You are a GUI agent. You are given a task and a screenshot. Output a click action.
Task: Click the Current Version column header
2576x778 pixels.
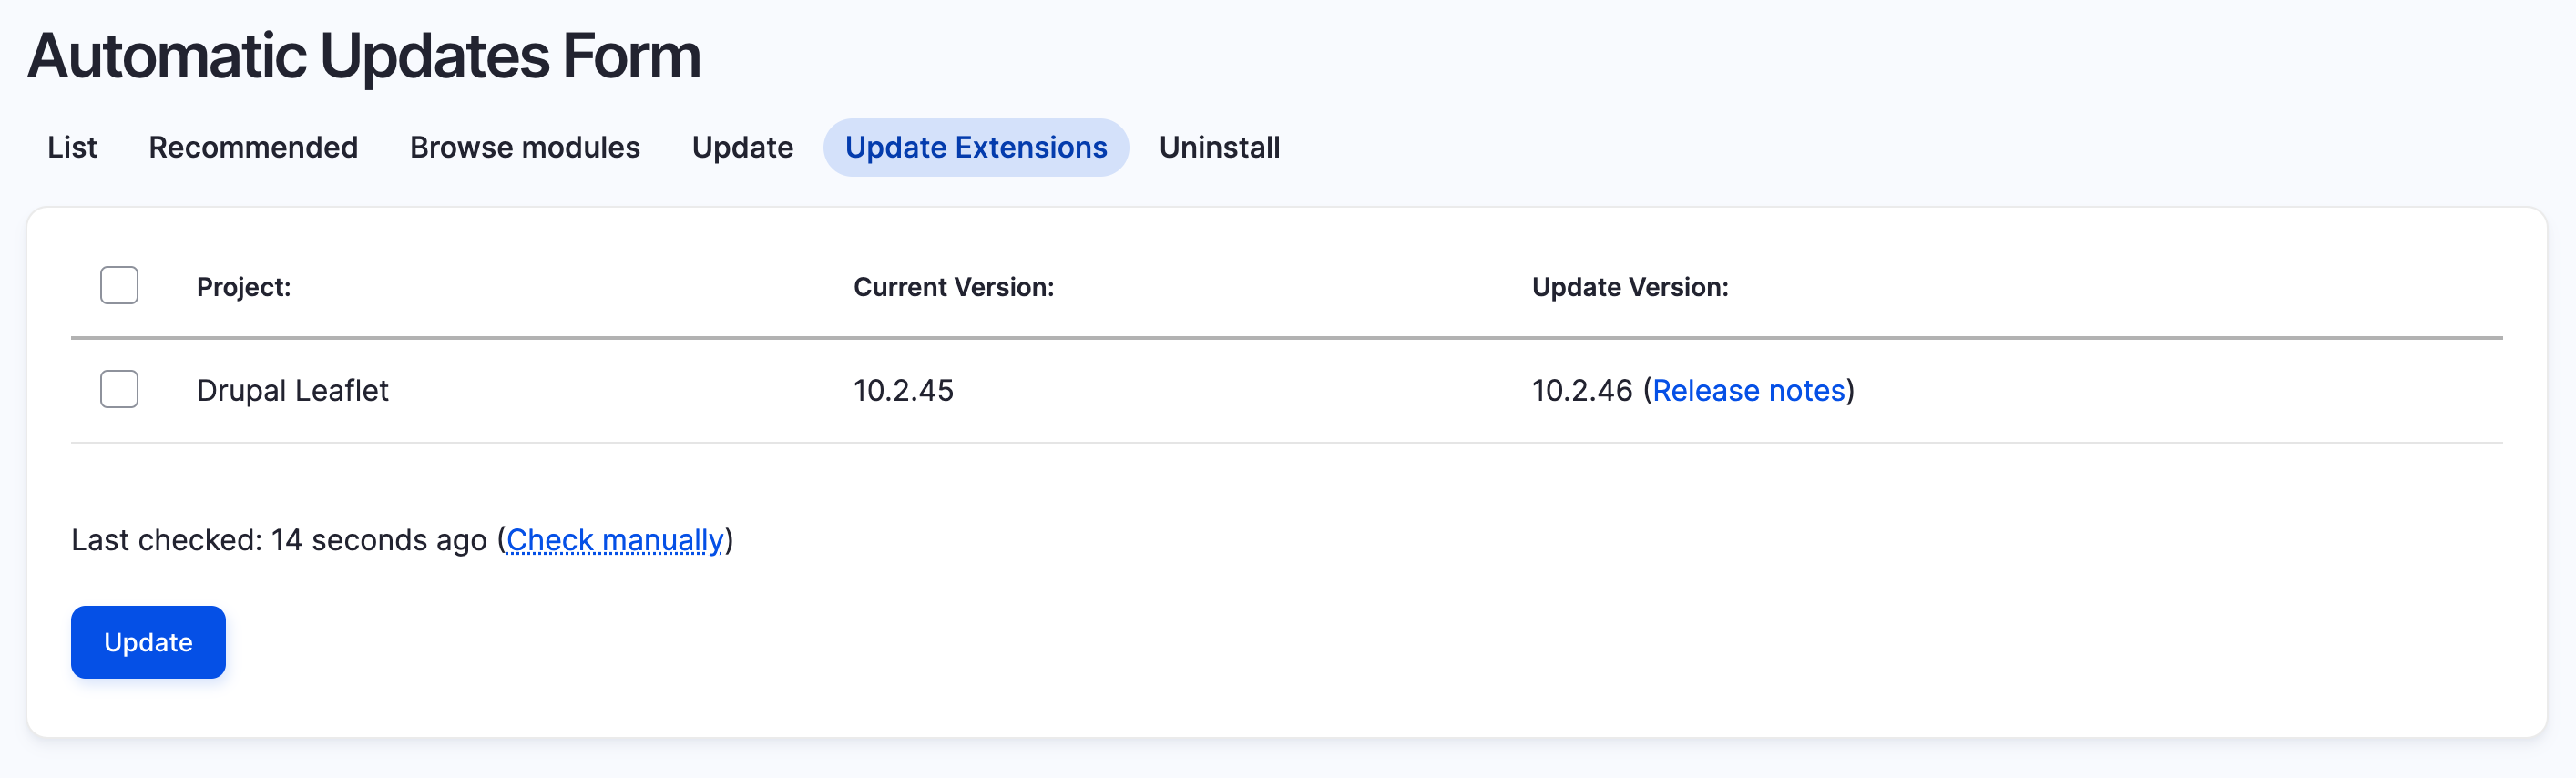coord(953,287)
